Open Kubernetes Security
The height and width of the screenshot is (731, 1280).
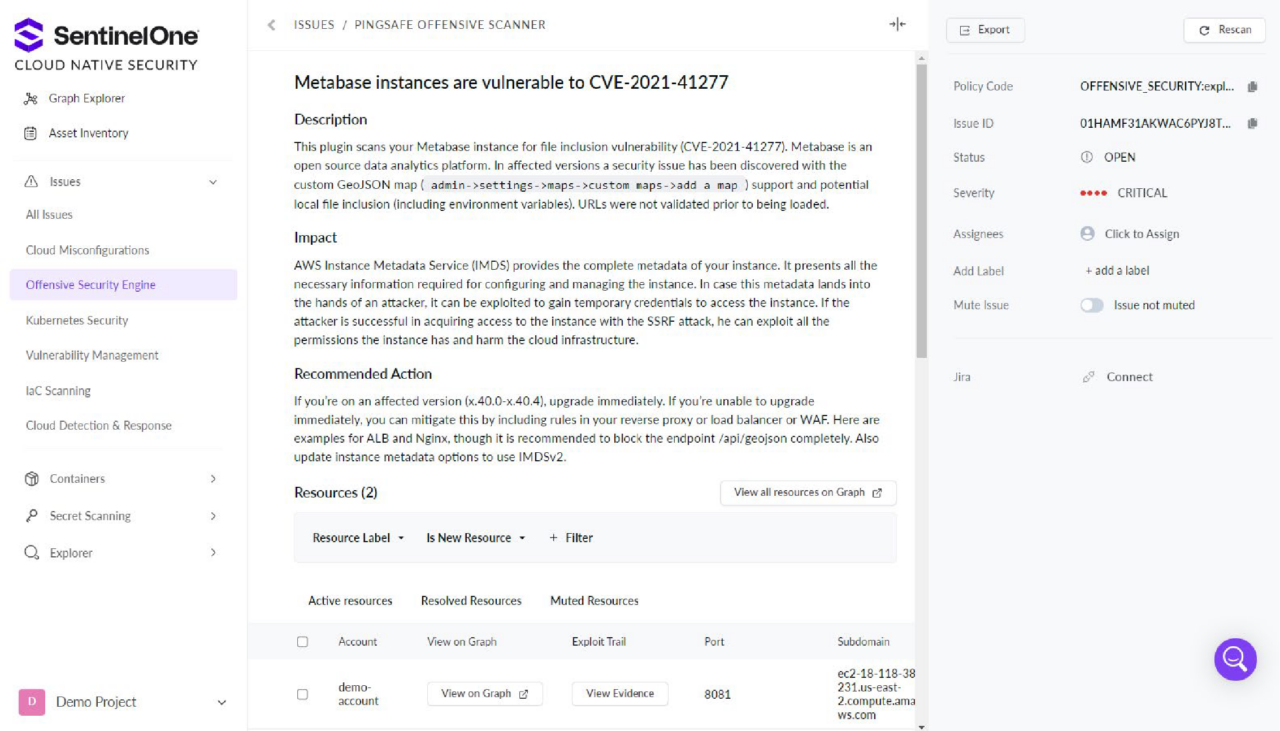(x=77, y=321)
